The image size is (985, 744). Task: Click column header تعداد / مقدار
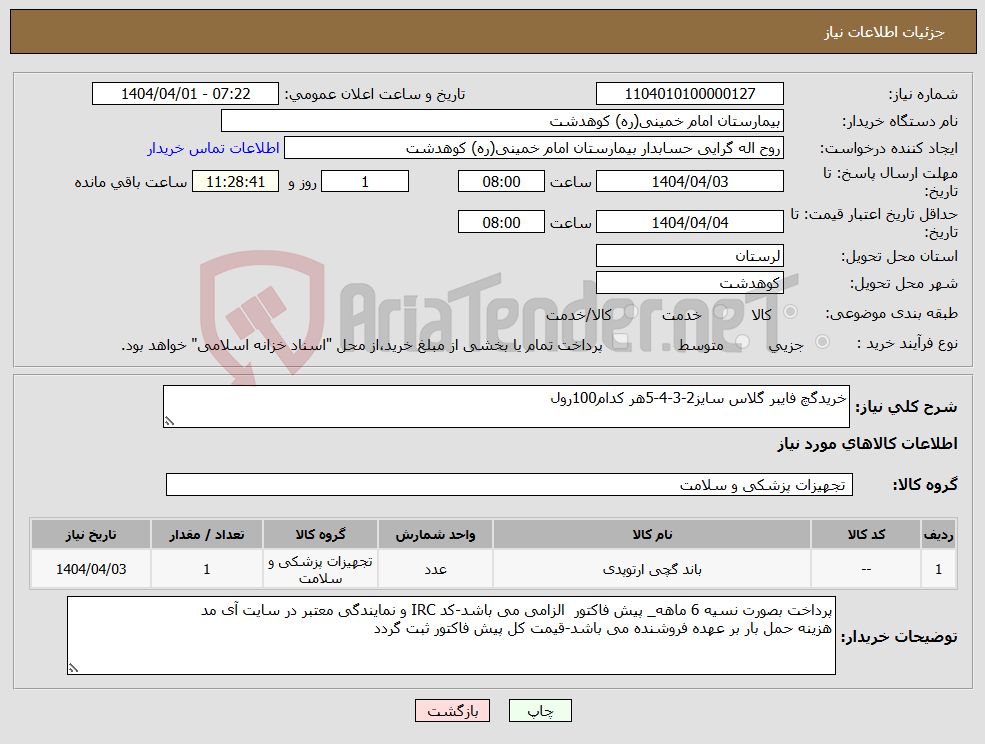(x=207, y=535)
